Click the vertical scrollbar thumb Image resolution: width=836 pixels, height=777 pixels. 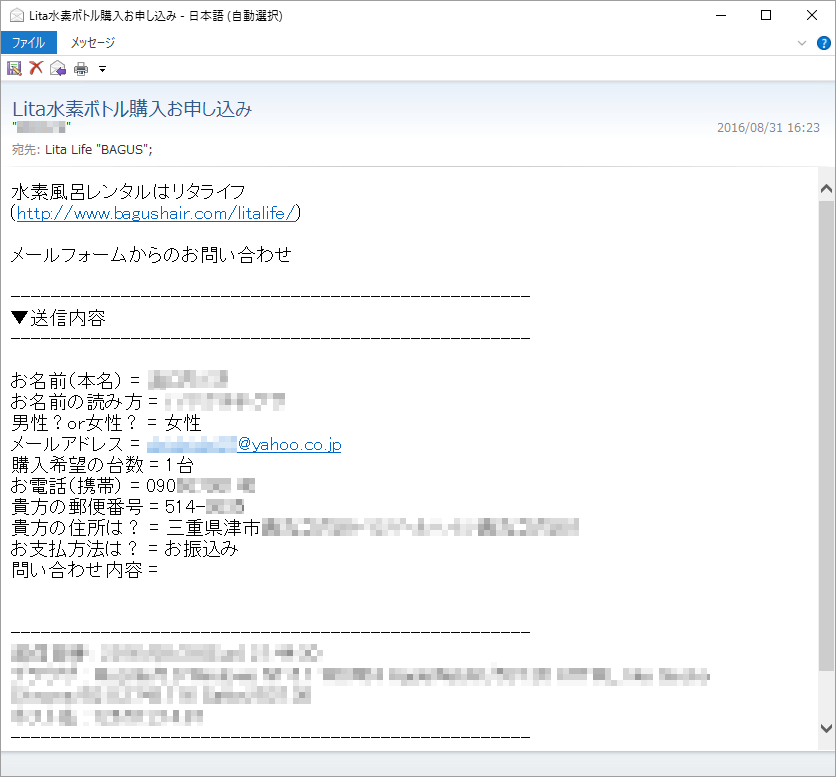tap(826, 436)
